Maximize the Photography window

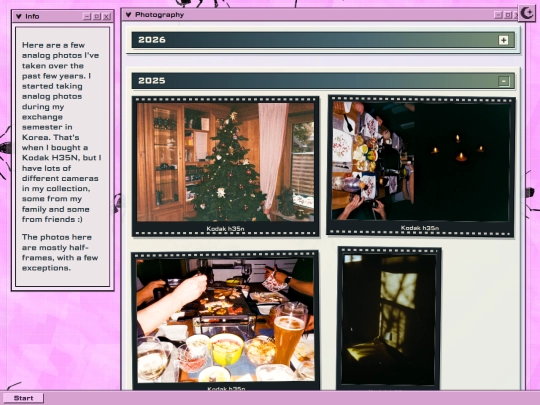click(x=508, y=15)
